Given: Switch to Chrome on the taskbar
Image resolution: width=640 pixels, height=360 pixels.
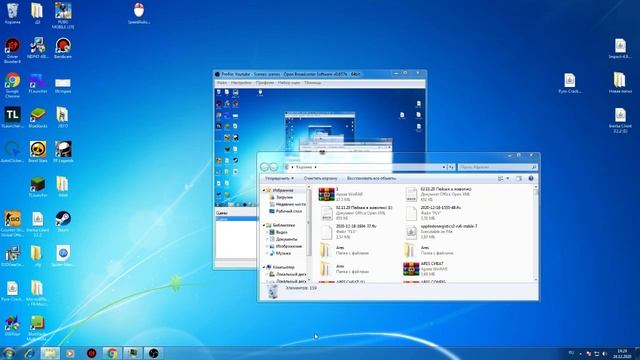Looking at the screenshot, I should coord(112,353).
